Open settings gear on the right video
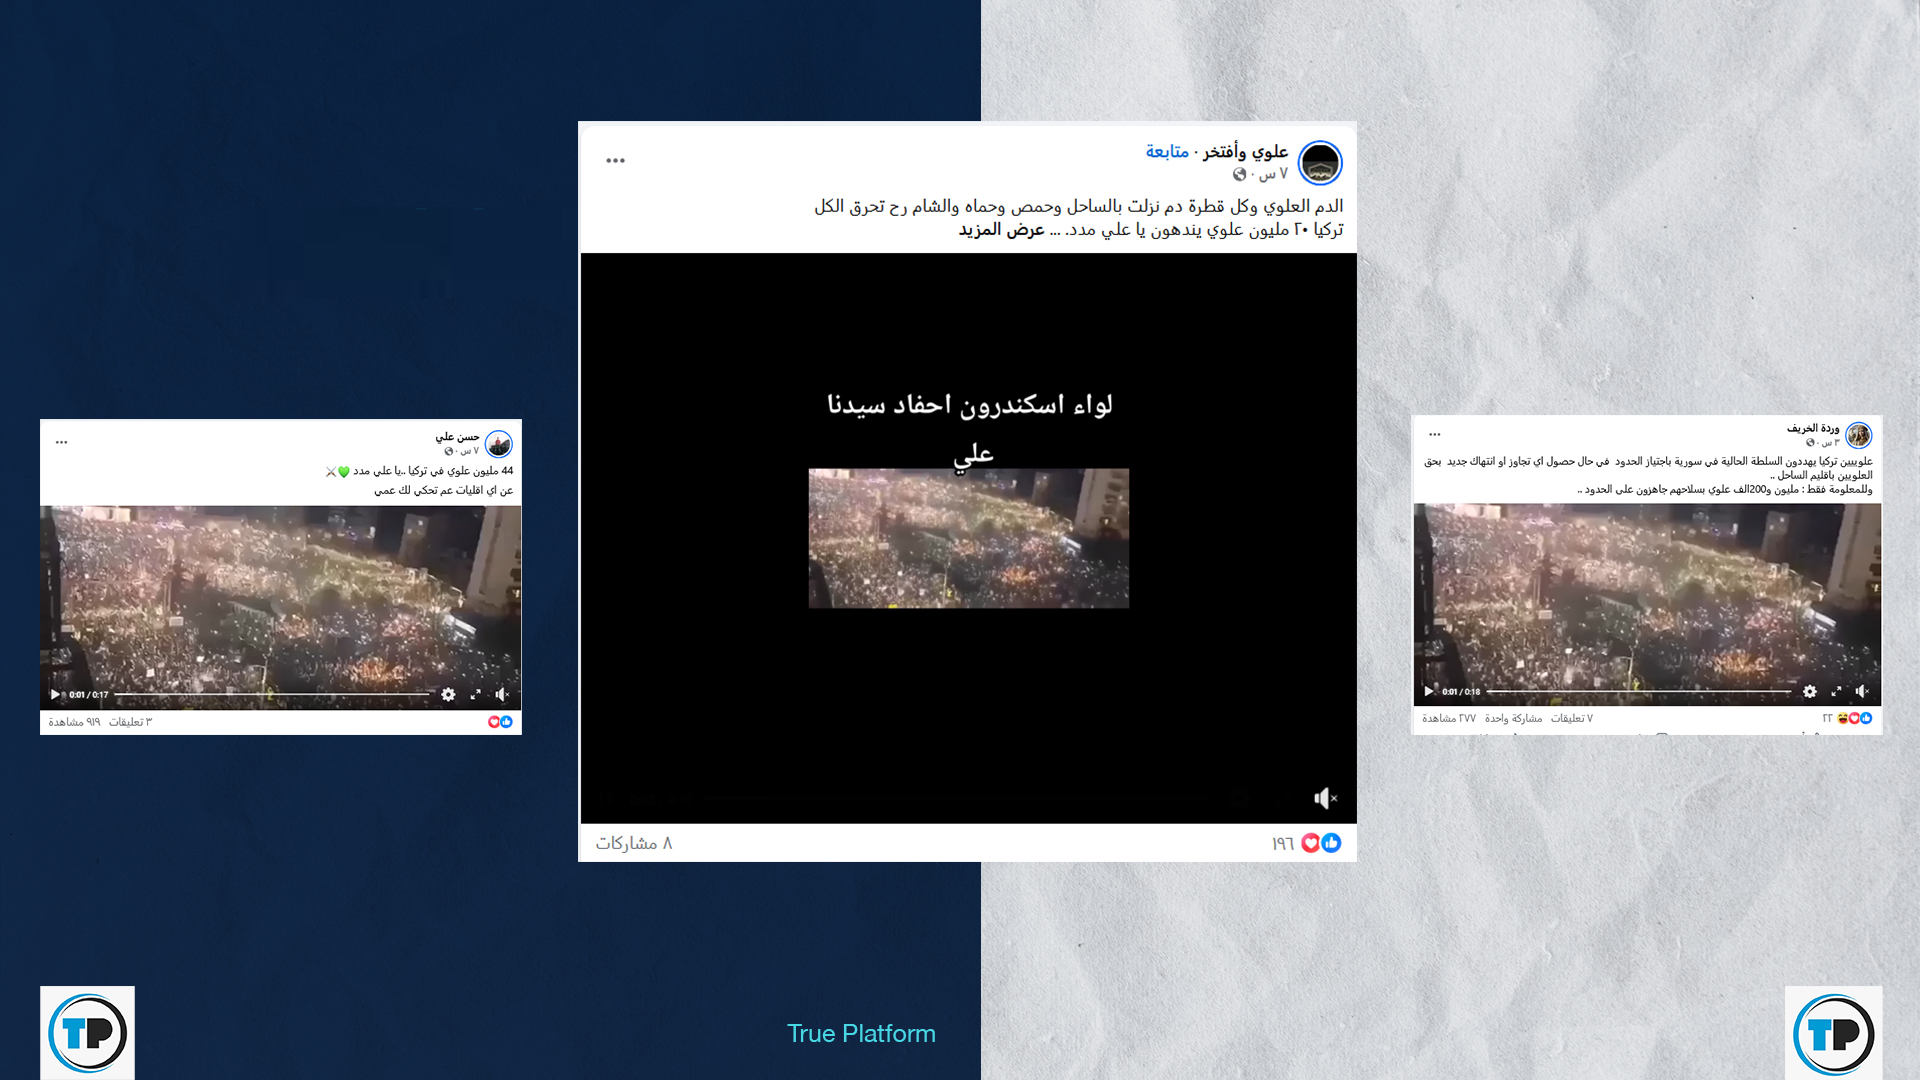Screen dimensions: 1920x1080 [1809, 691]
